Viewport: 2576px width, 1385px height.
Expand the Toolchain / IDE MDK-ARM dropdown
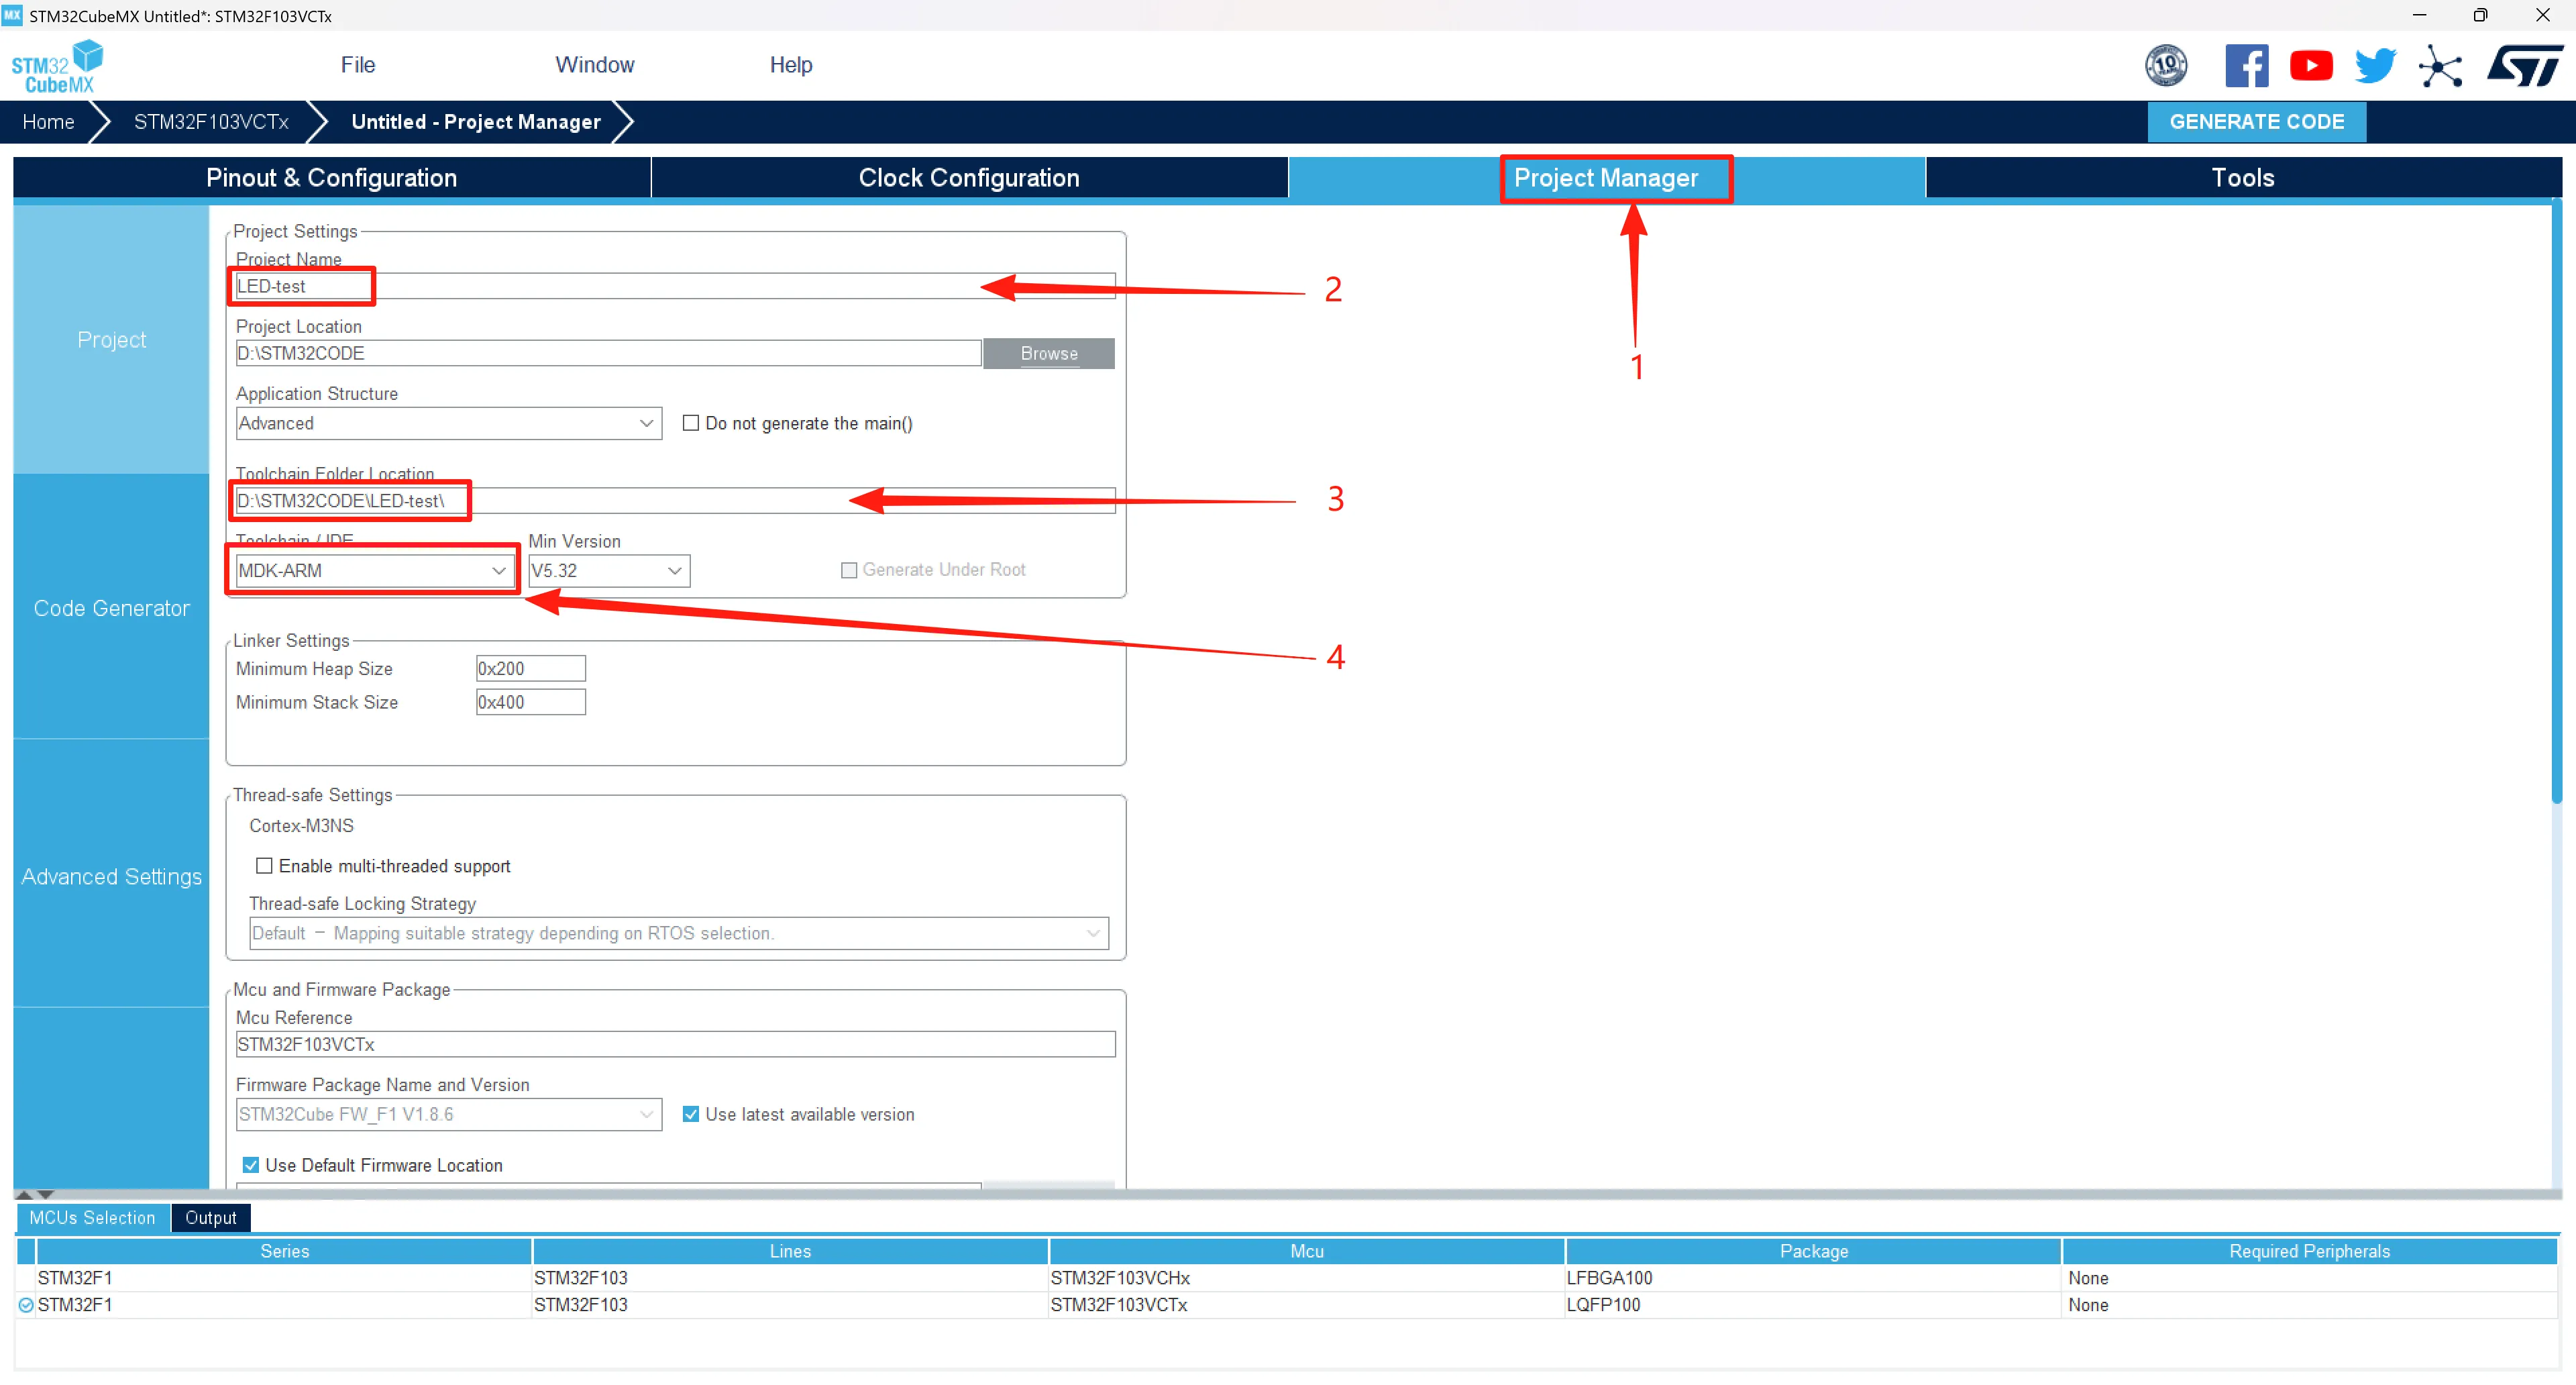coord(372,570)
